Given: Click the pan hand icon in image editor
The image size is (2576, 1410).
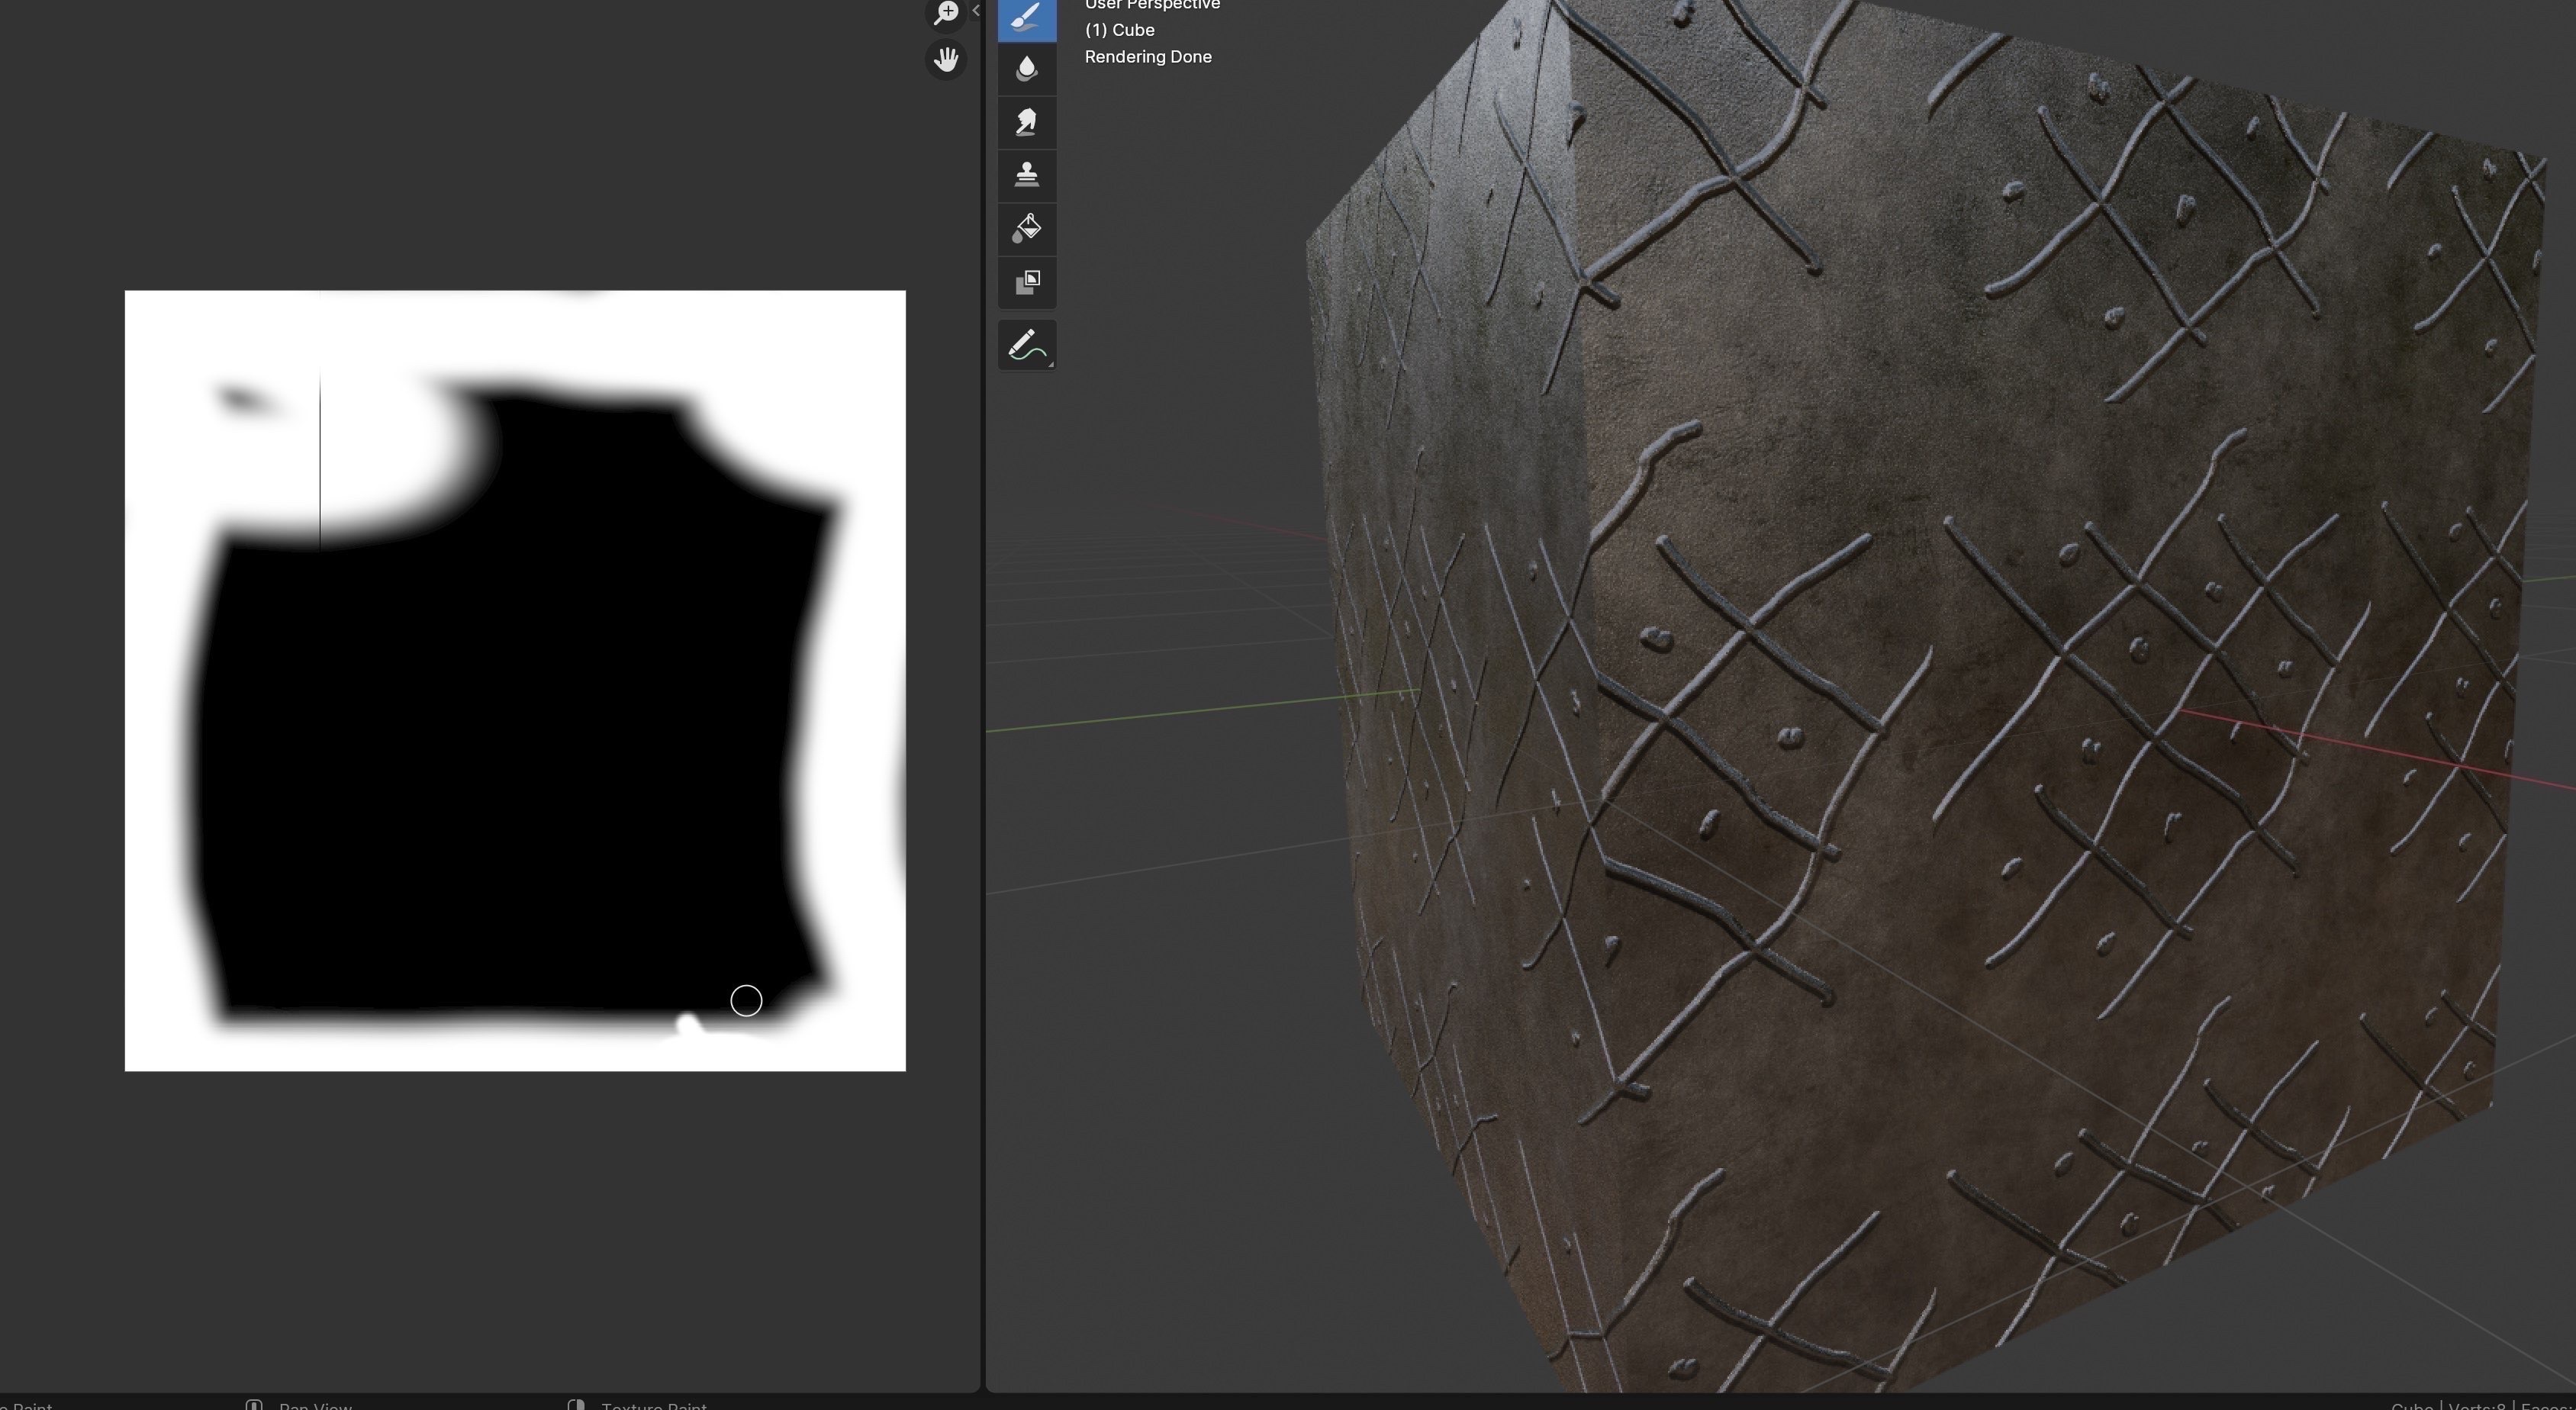Looking at the screenshot, I should pos(946,60).
